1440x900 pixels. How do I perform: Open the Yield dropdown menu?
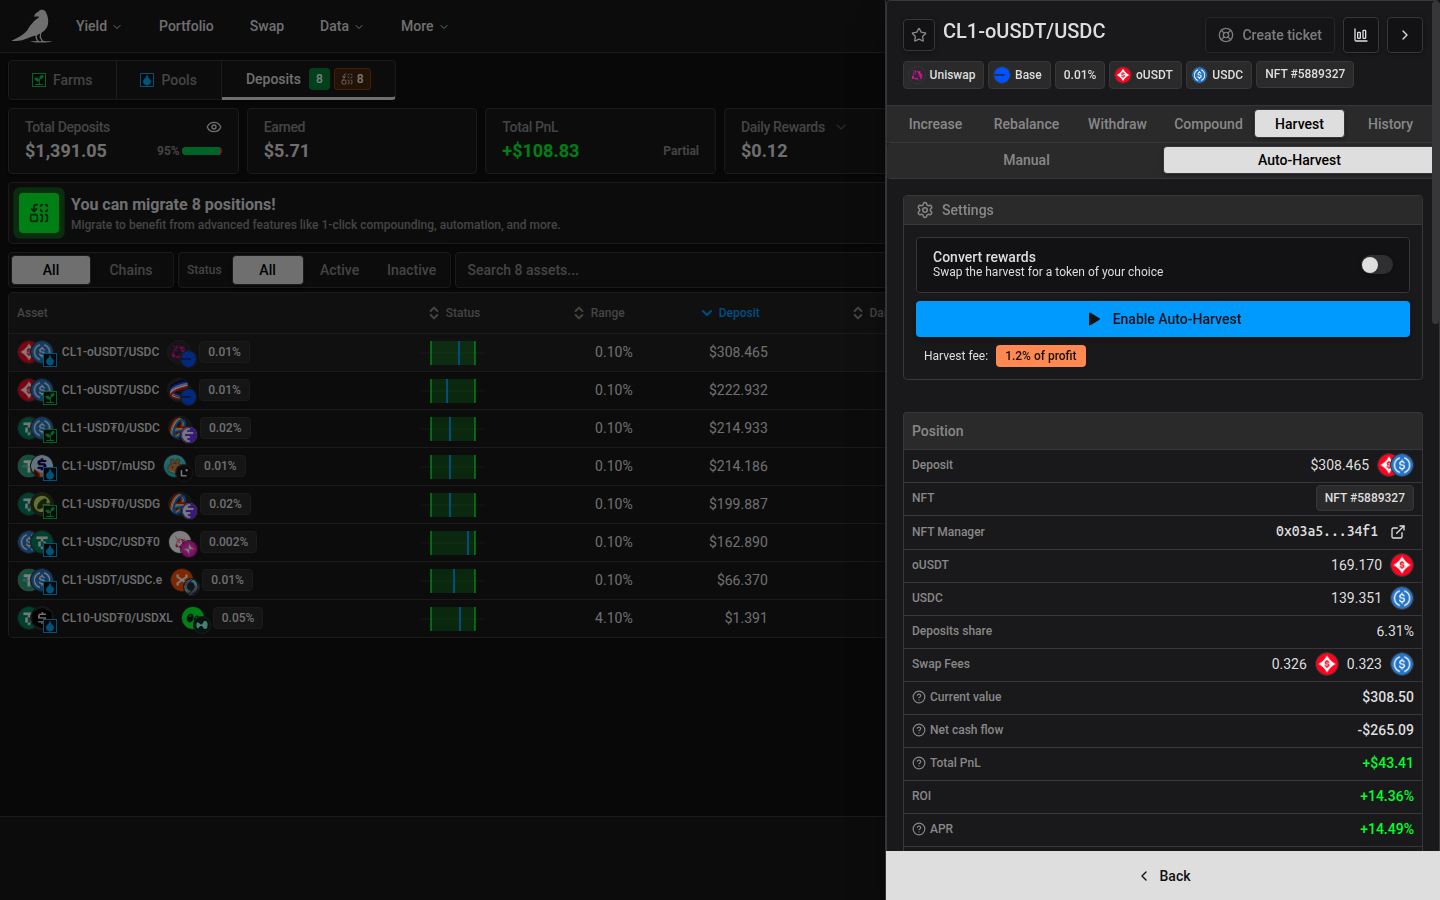tap(98, 26)
